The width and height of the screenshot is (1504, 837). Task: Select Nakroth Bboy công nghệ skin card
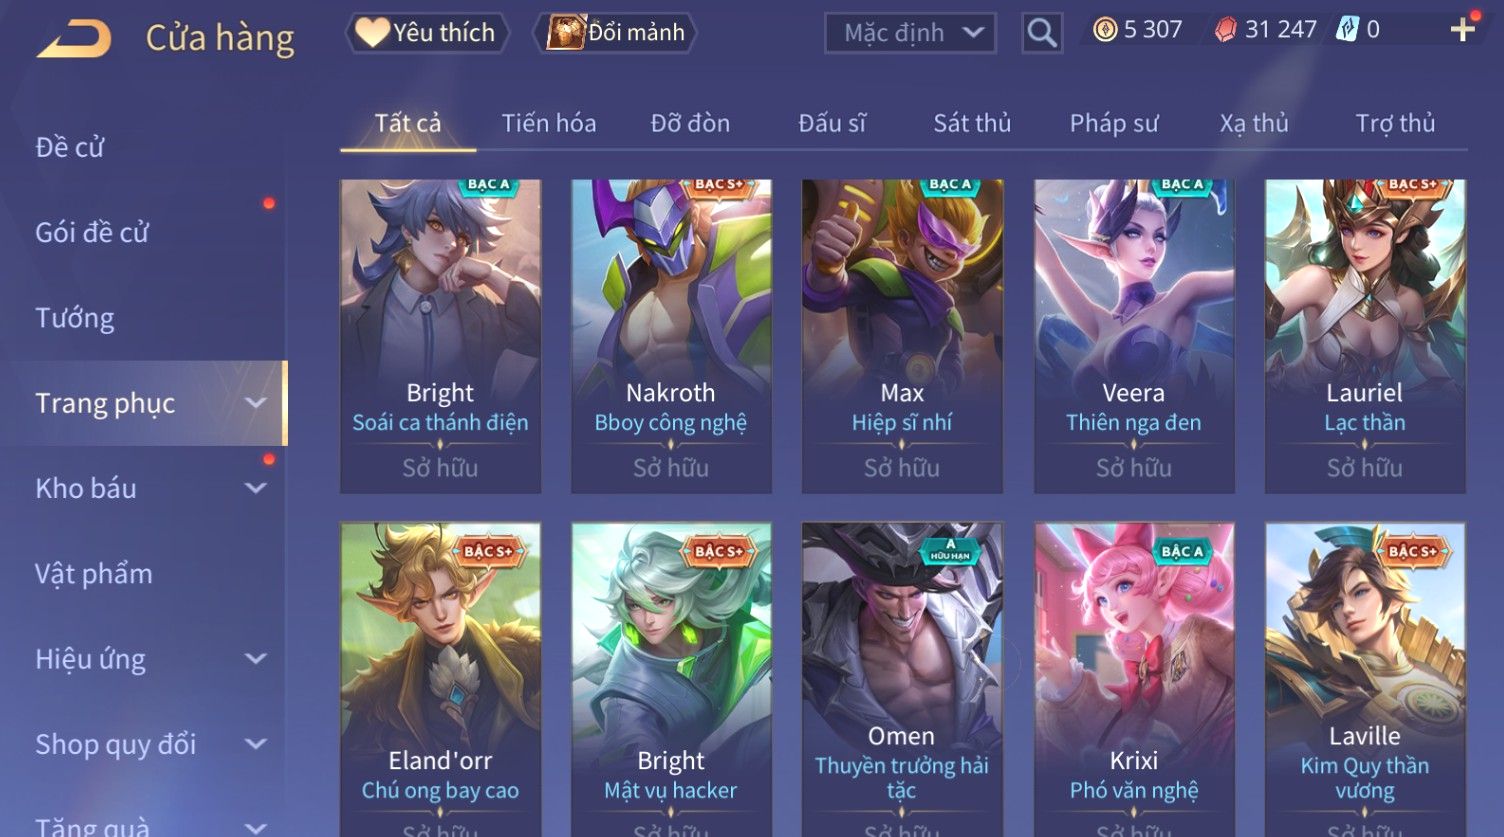pos(671,336)
